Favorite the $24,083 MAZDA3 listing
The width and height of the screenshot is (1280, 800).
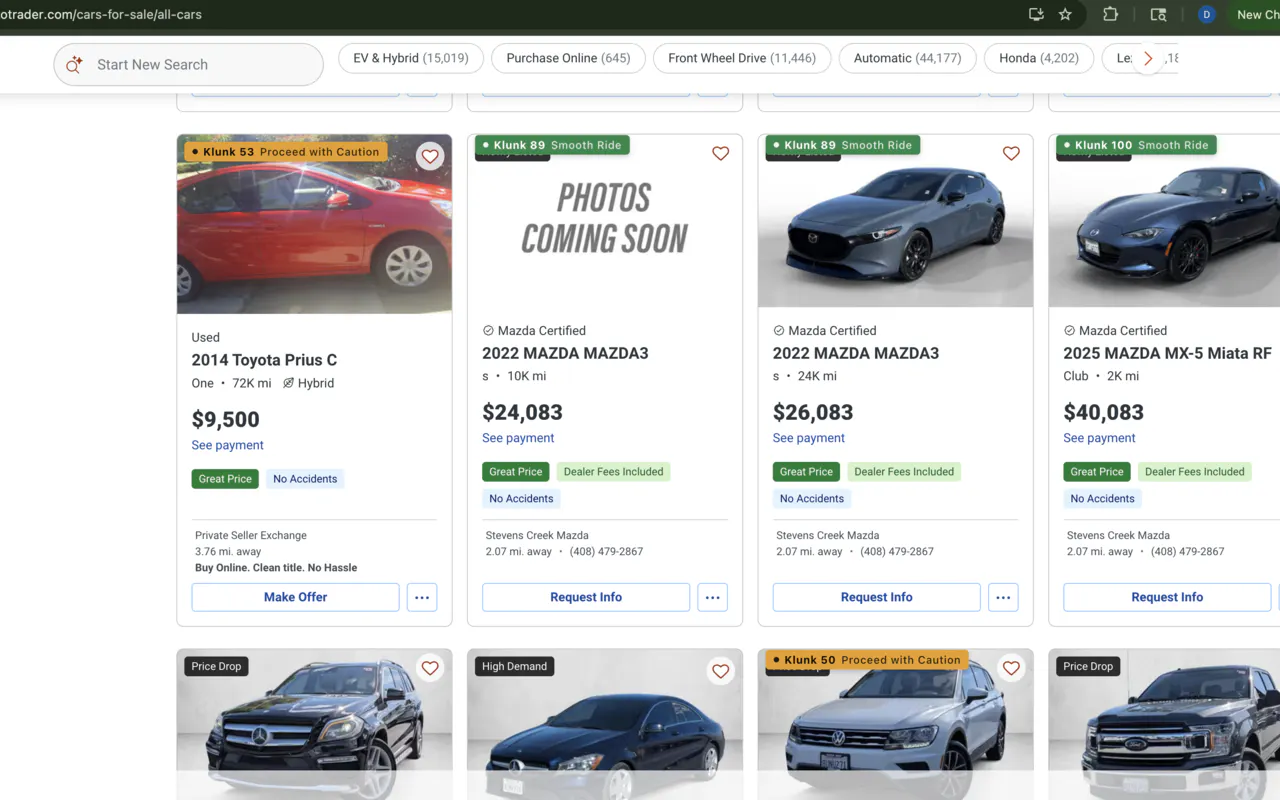click(x=720, y=153)
